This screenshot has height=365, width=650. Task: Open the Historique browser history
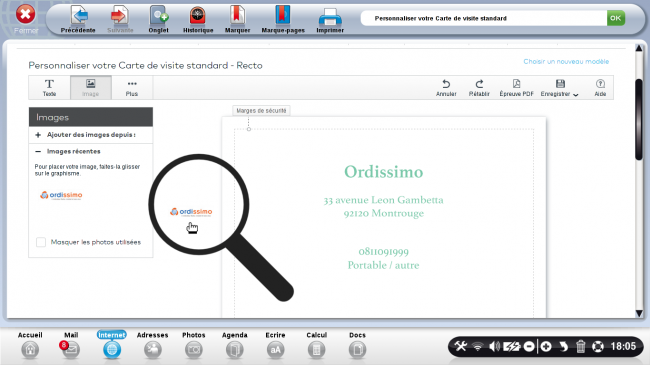point(198,19)
